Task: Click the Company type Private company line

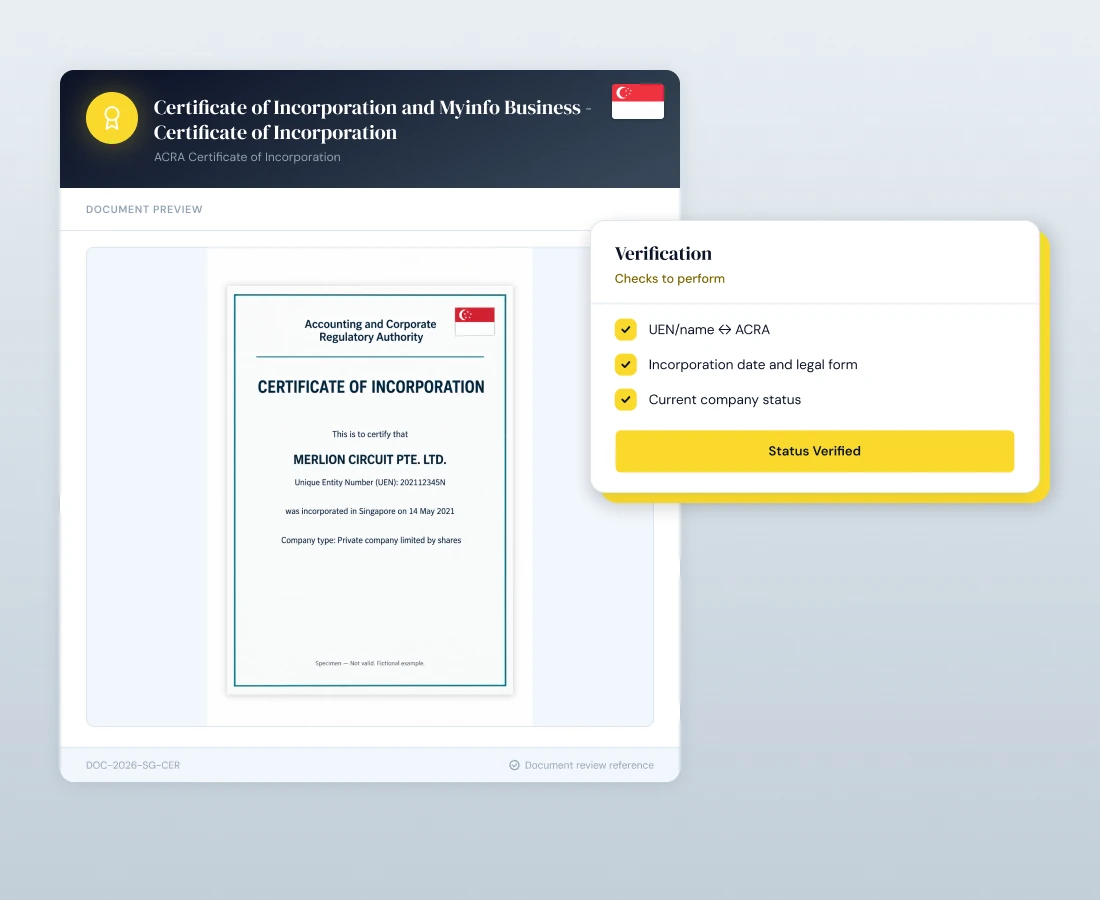Action: point(371,540)
